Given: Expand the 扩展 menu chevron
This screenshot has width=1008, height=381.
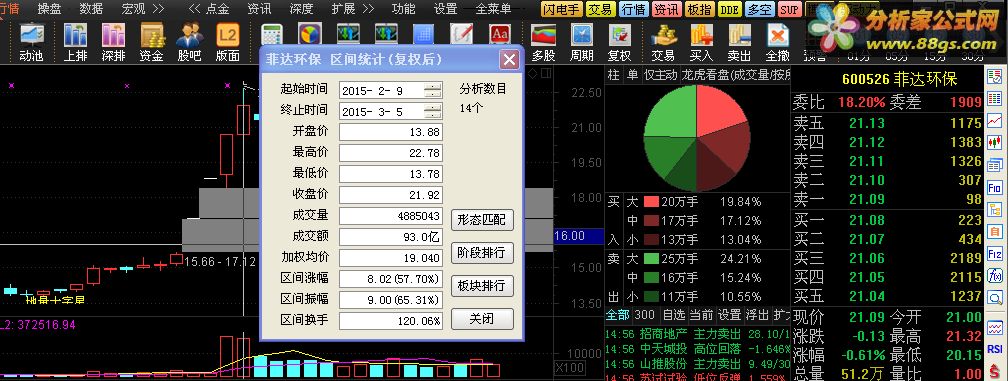Looking at the screenshot, I should pos(368,9).
